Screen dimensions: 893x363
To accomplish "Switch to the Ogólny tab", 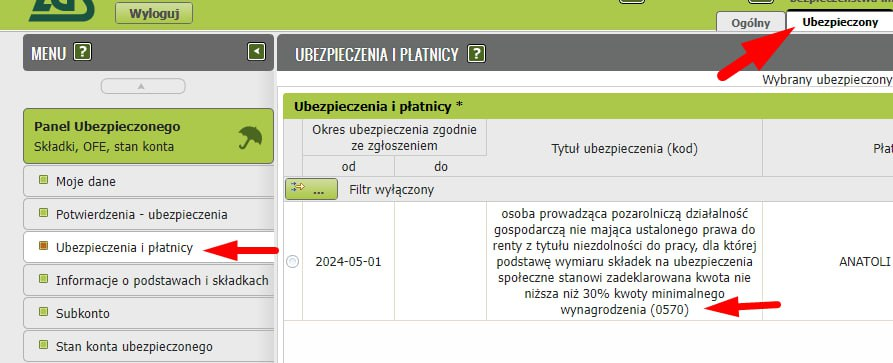I will [x=751, y=23].
